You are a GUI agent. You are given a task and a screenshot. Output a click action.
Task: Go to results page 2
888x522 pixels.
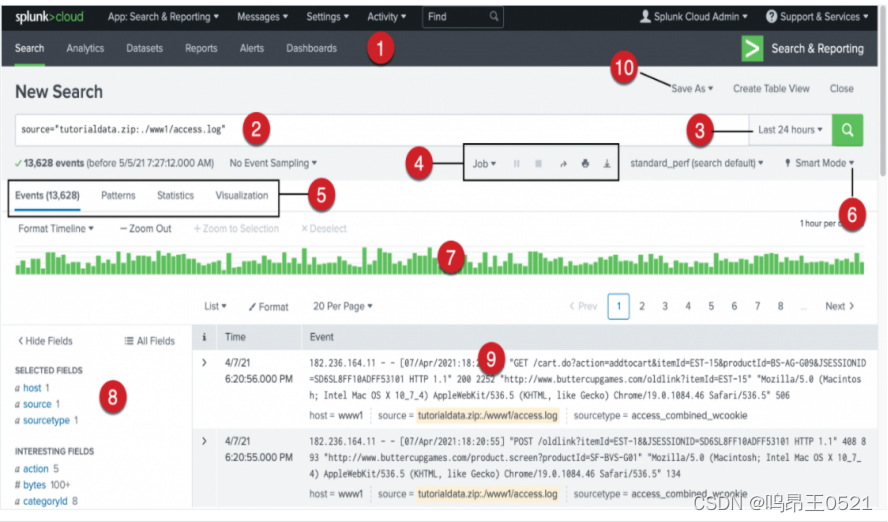pos(642,306)
